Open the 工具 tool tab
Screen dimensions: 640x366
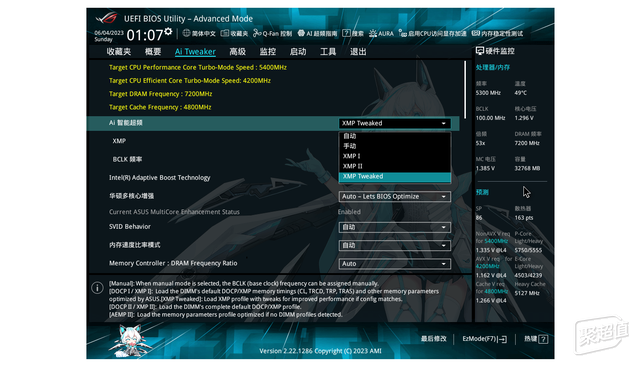tap(328, 52)
